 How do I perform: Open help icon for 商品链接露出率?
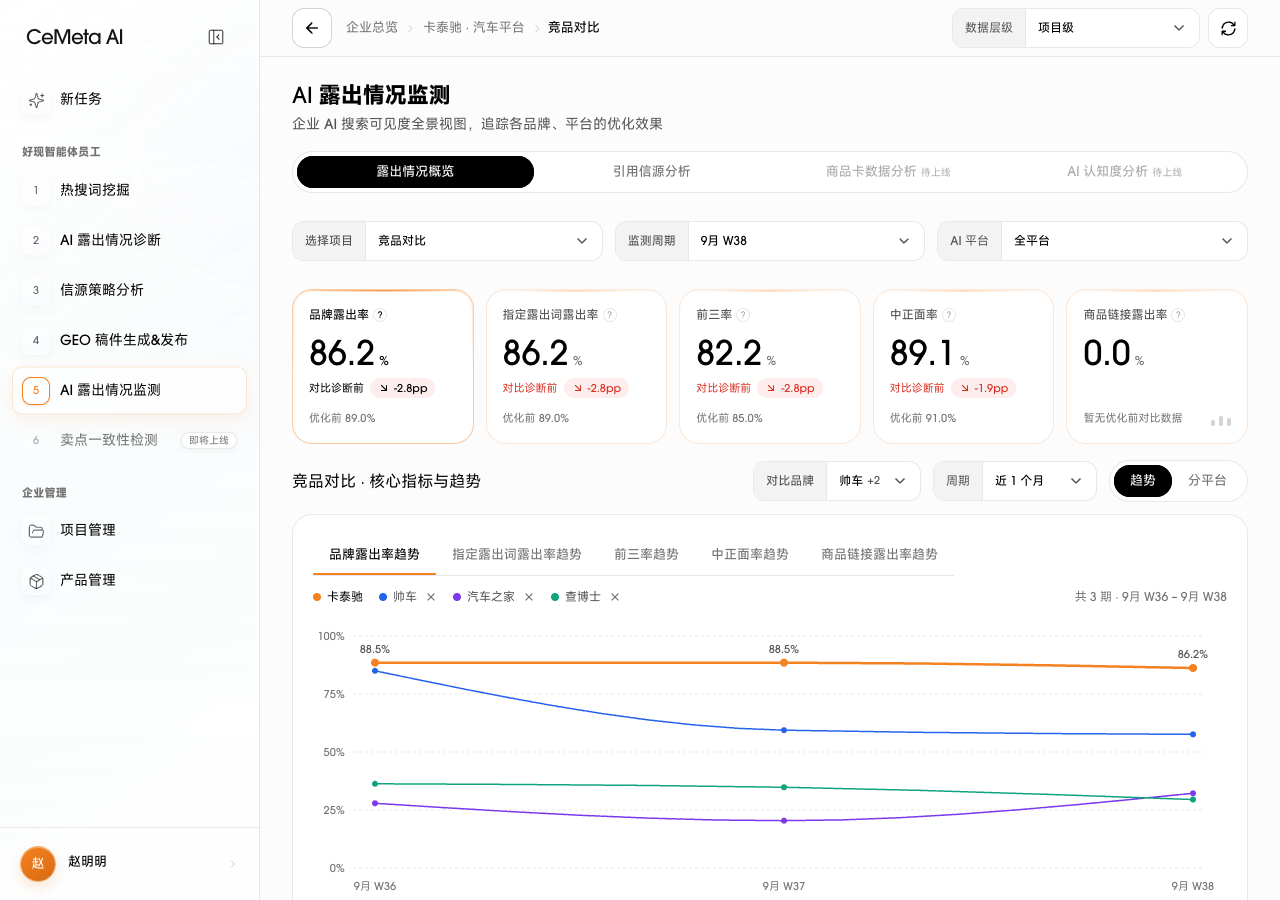[x=1178, y=314]
